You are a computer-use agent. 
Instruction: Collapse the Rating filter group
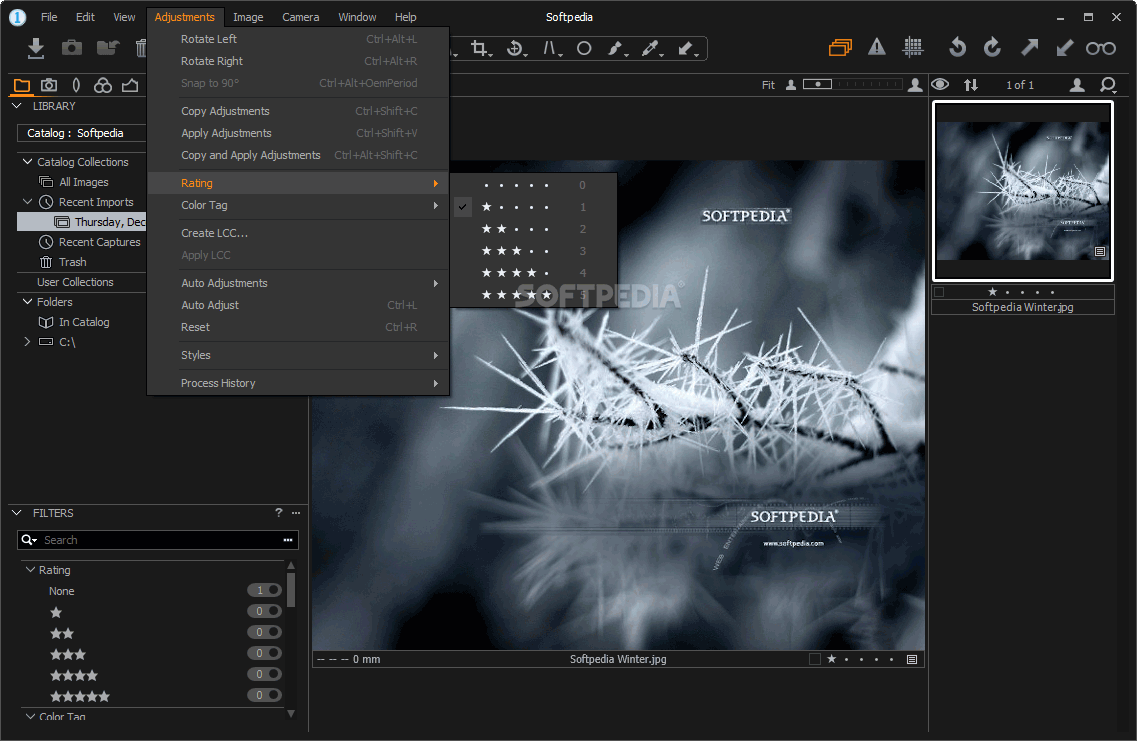point(30,570)
